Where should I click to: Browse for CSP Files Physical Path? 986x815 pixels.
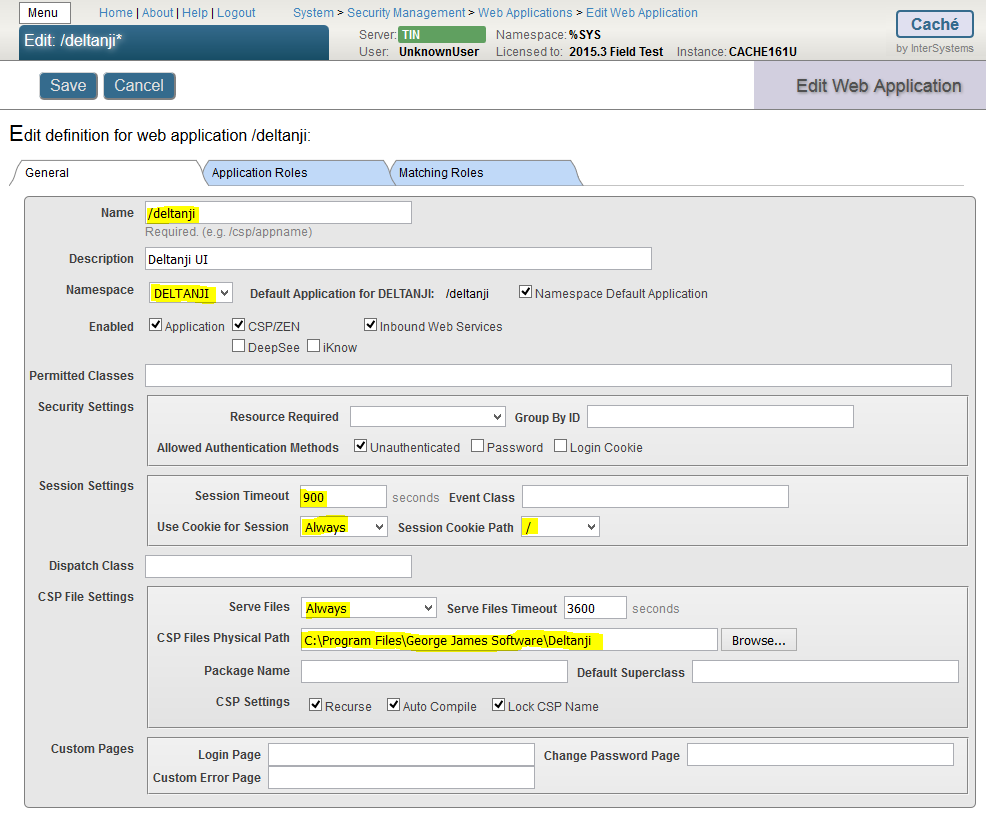(759, 640)
